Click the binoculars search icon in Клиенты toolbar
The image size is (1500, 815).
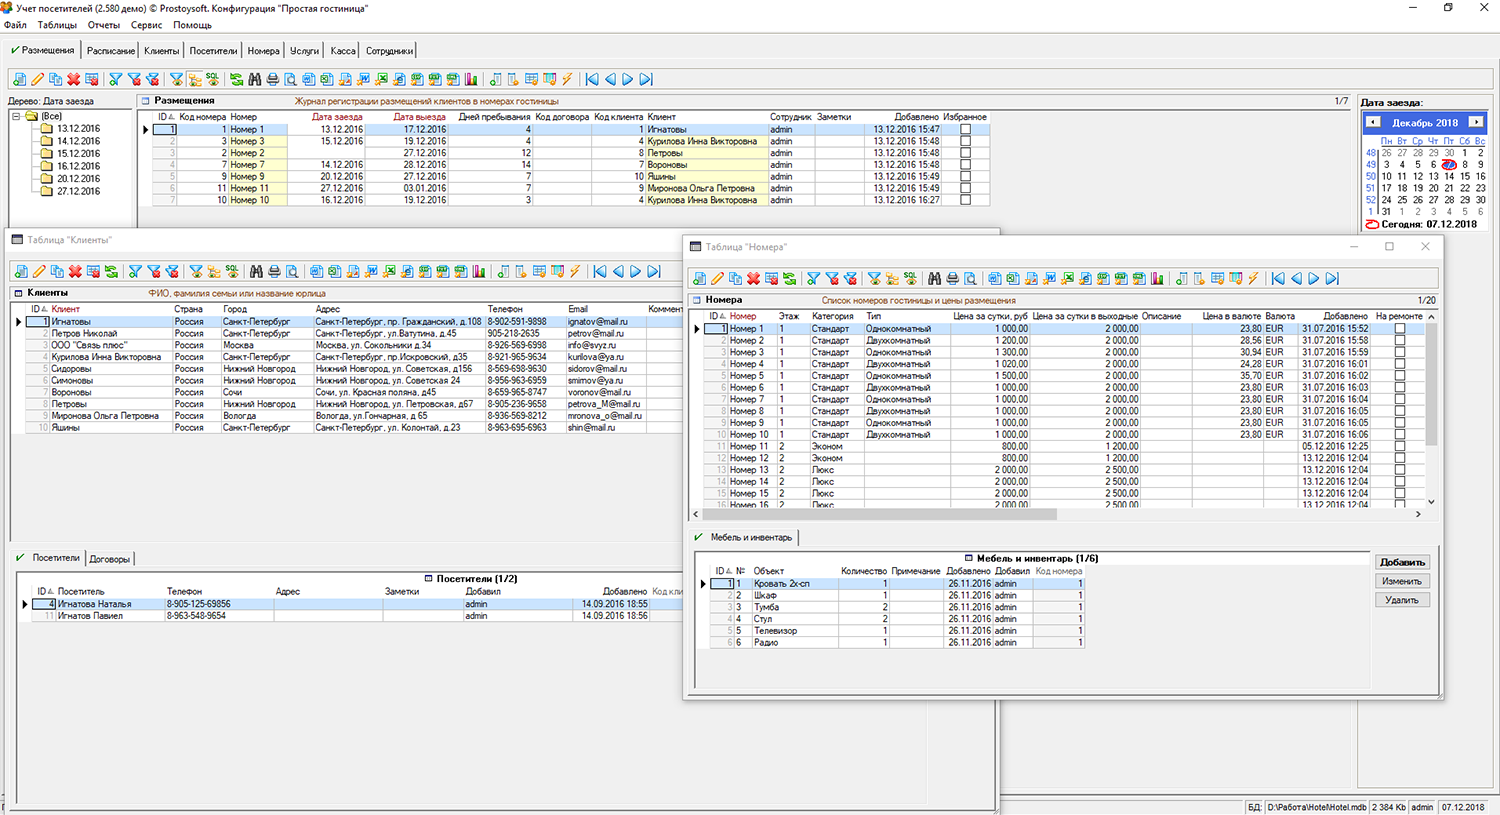point(256,272)
